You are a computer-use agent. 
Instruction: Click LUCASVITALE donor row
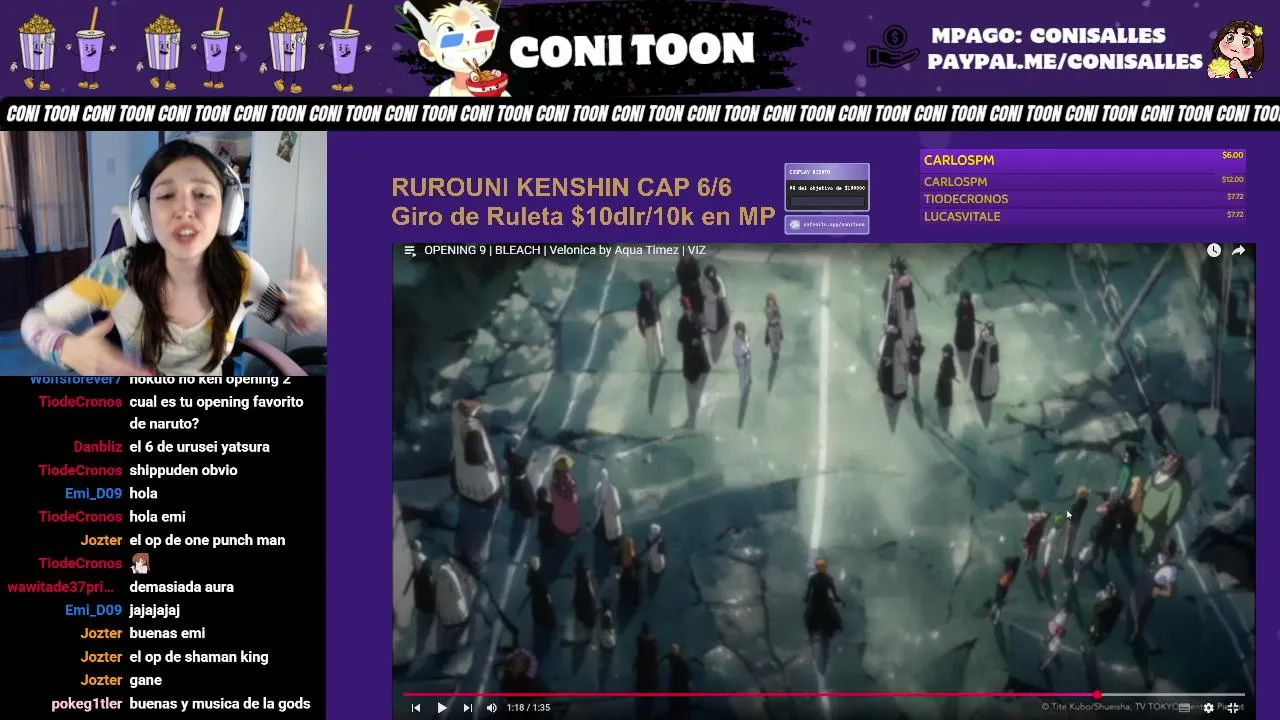tap(1083, 216)
